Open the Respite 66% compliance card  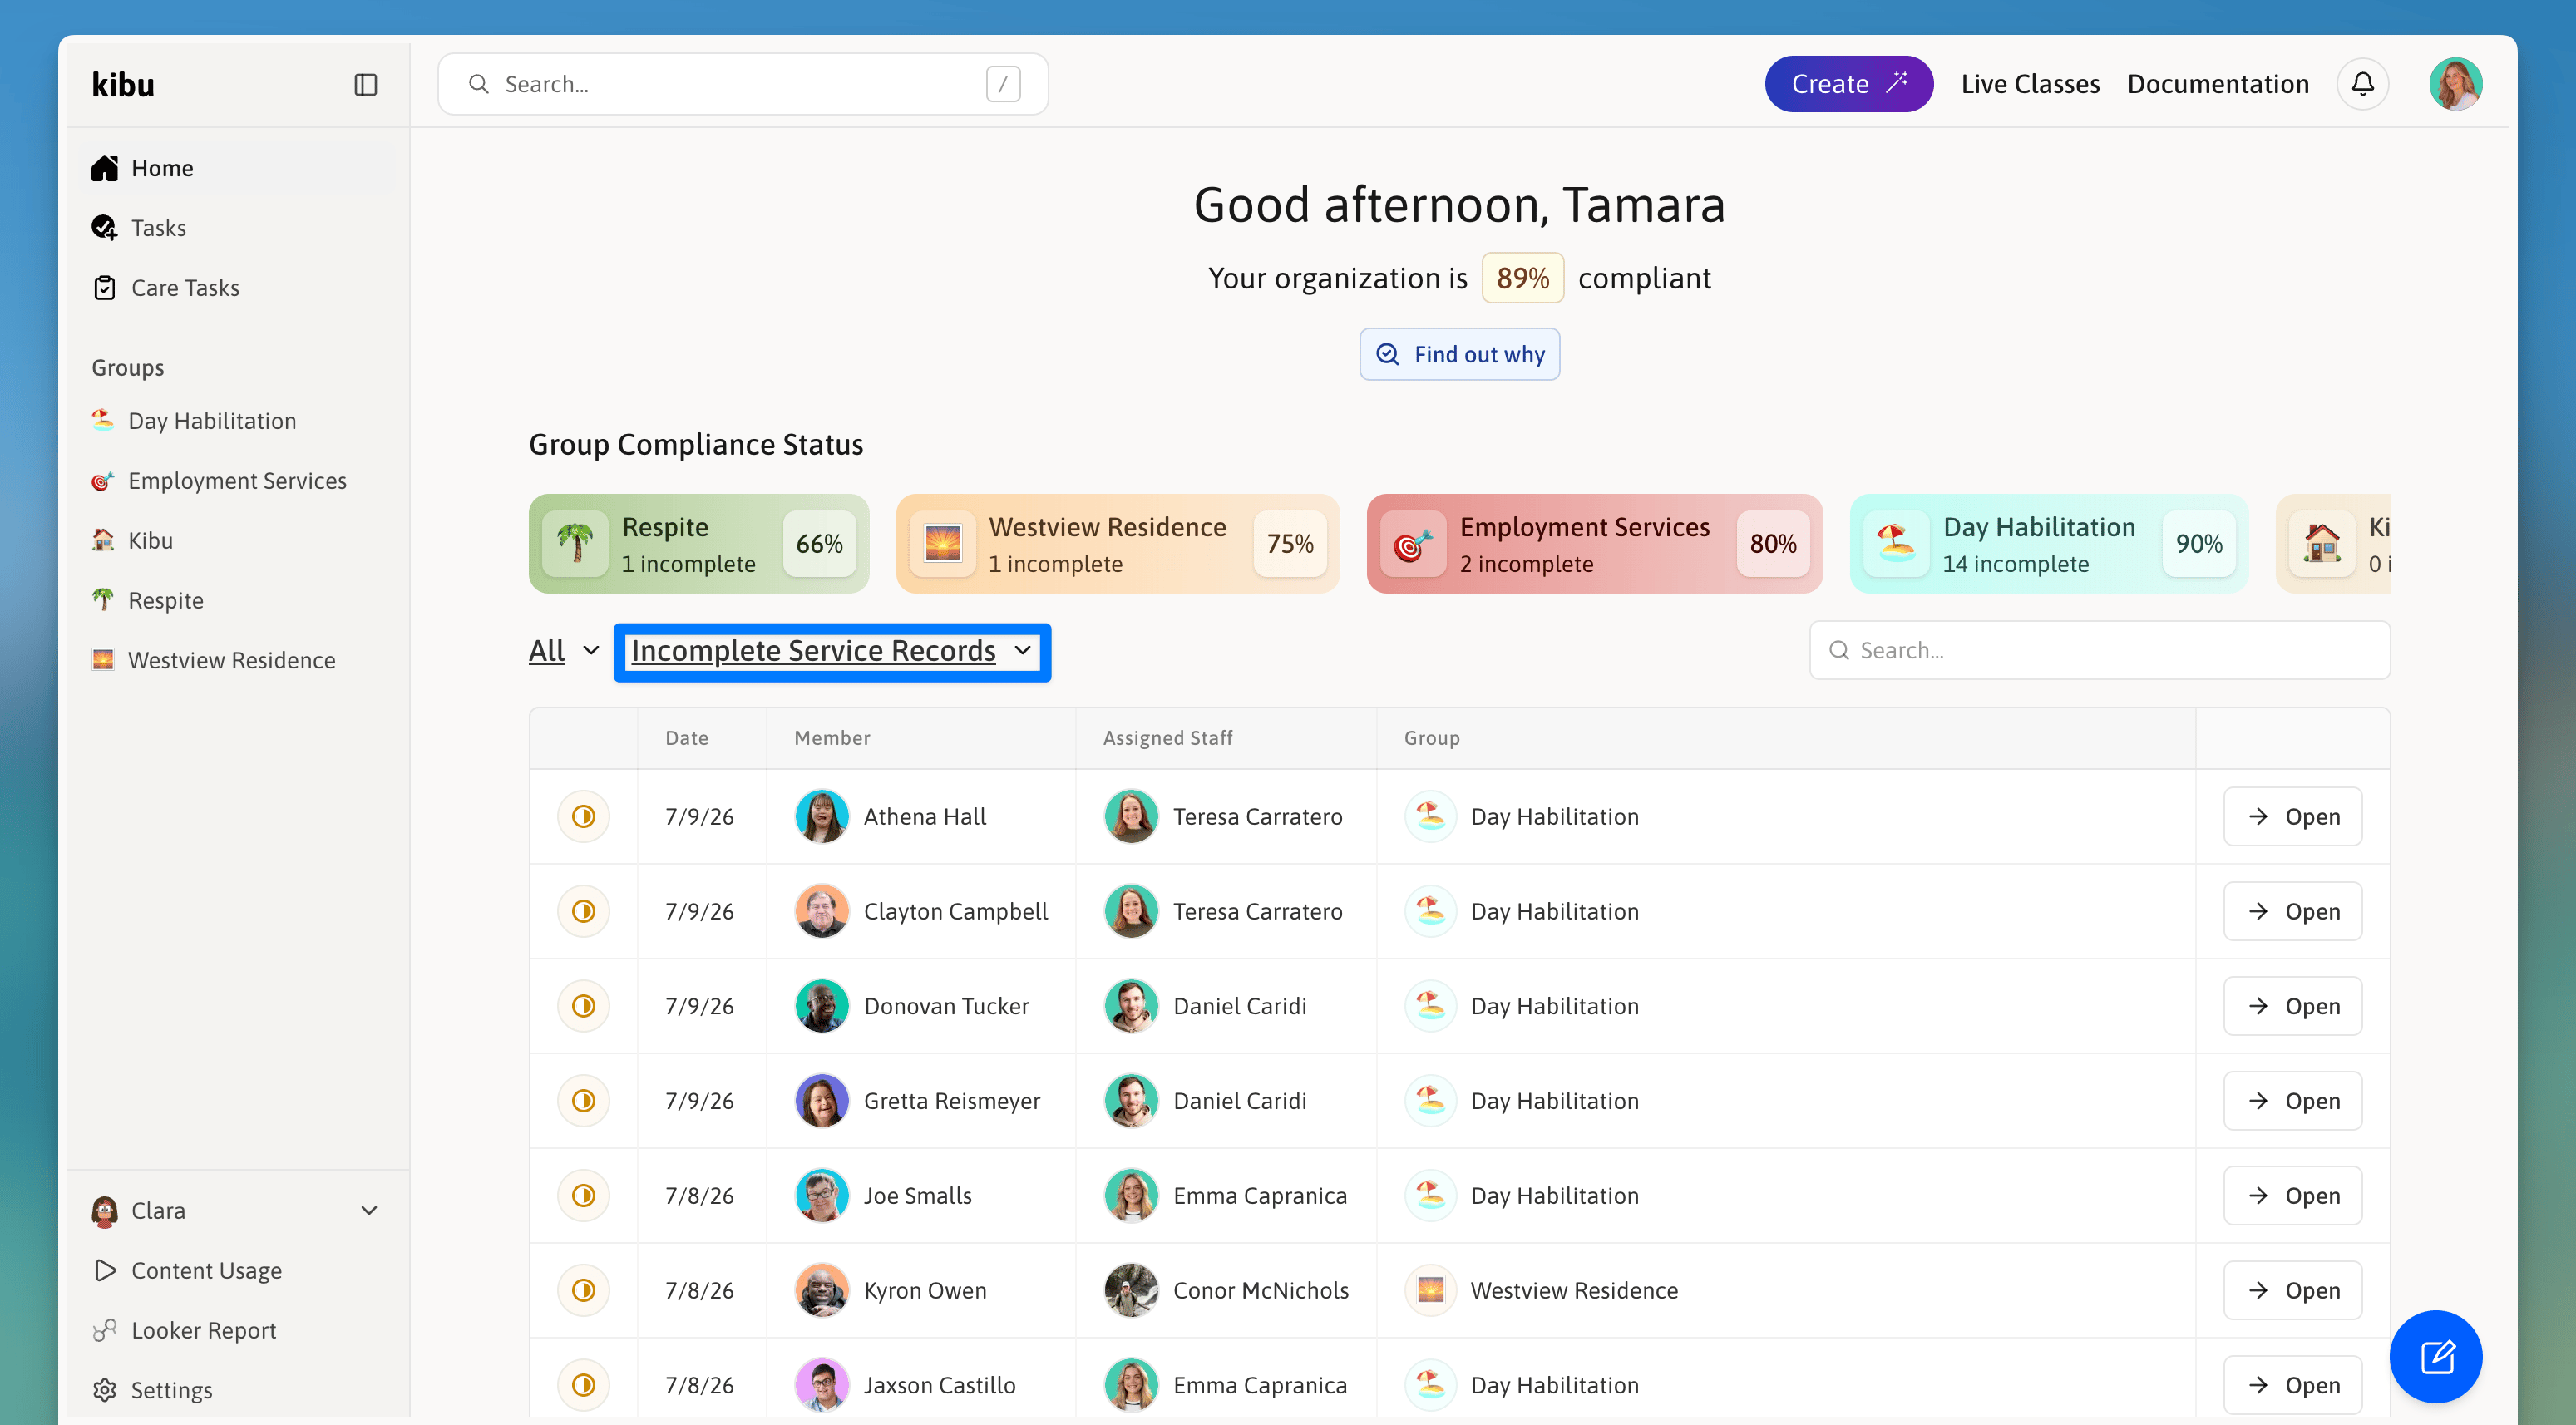click(698, 544)
